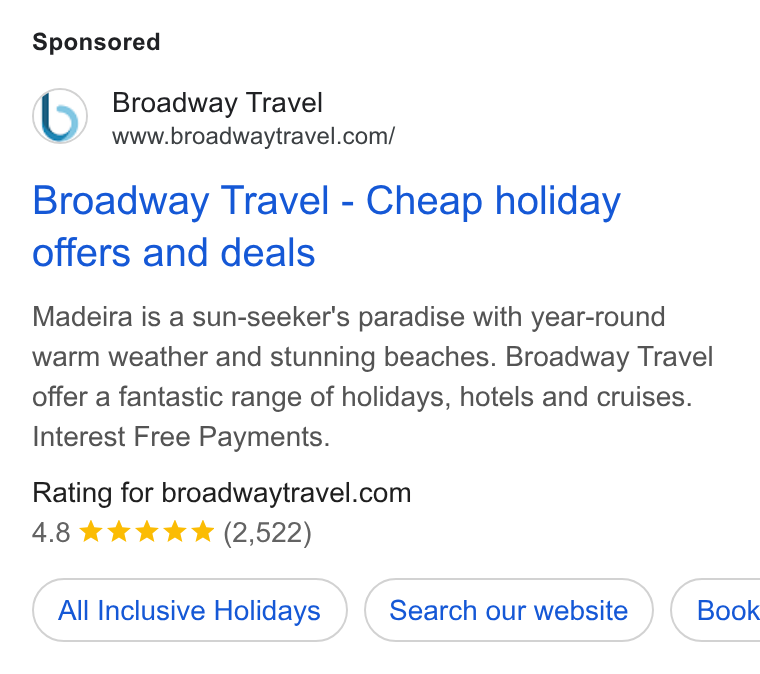The height and width of the screenshot is (674, 760).
Task: Click the Sponsored label
Action: 96,42
